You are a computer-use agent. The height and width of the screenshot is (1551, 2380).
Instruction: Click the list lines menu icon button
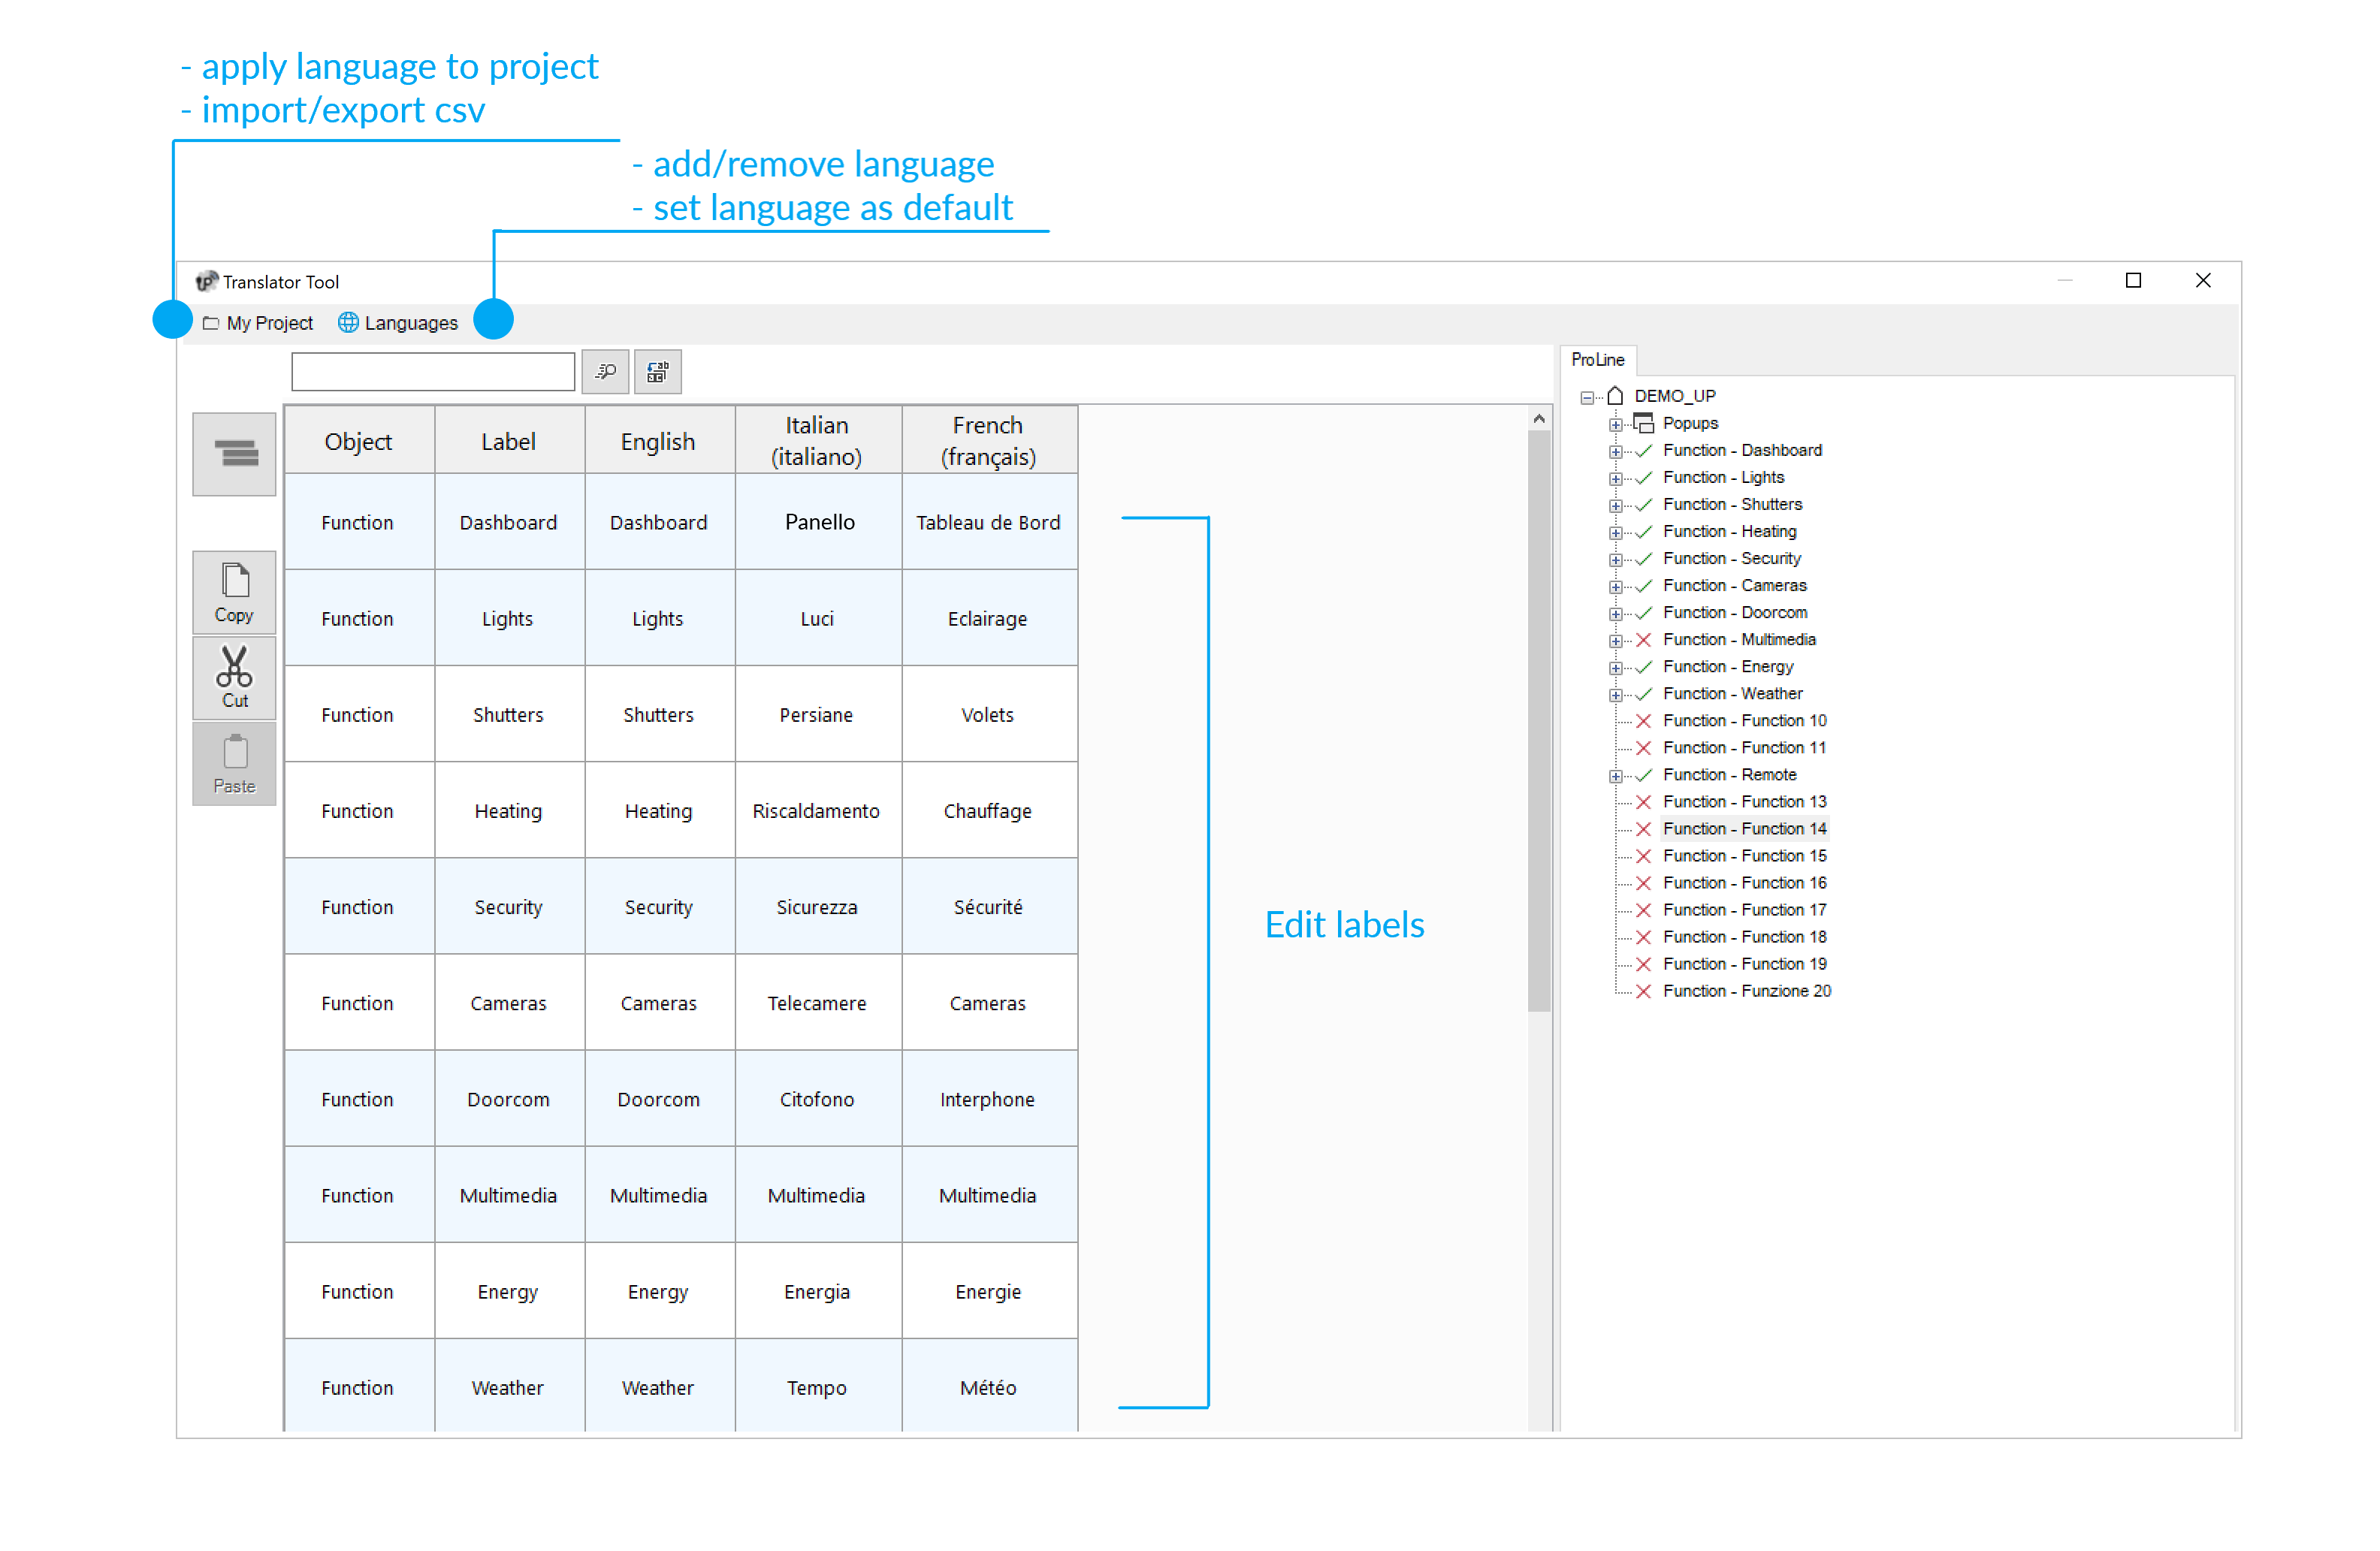(x=234, y=454)
